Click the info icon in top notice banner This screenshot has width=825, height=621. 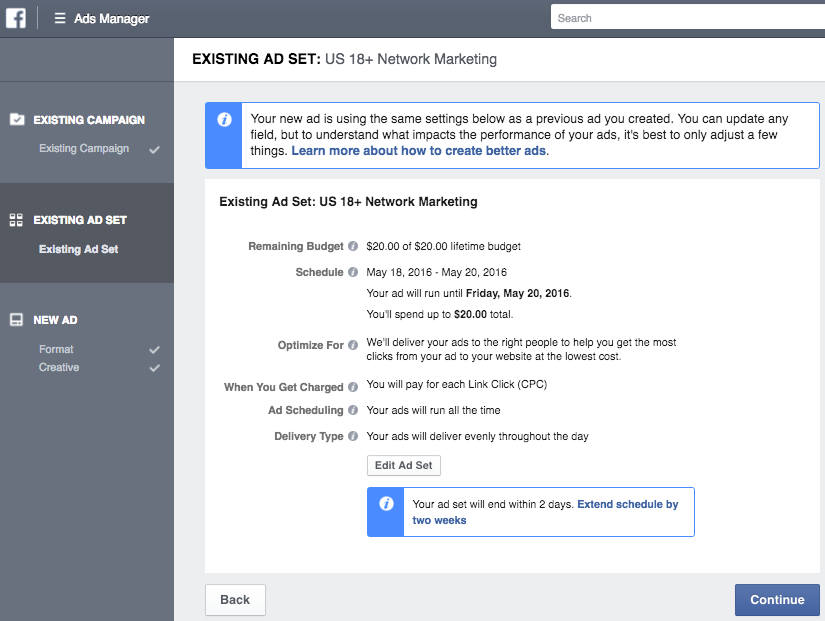point(224,119)
